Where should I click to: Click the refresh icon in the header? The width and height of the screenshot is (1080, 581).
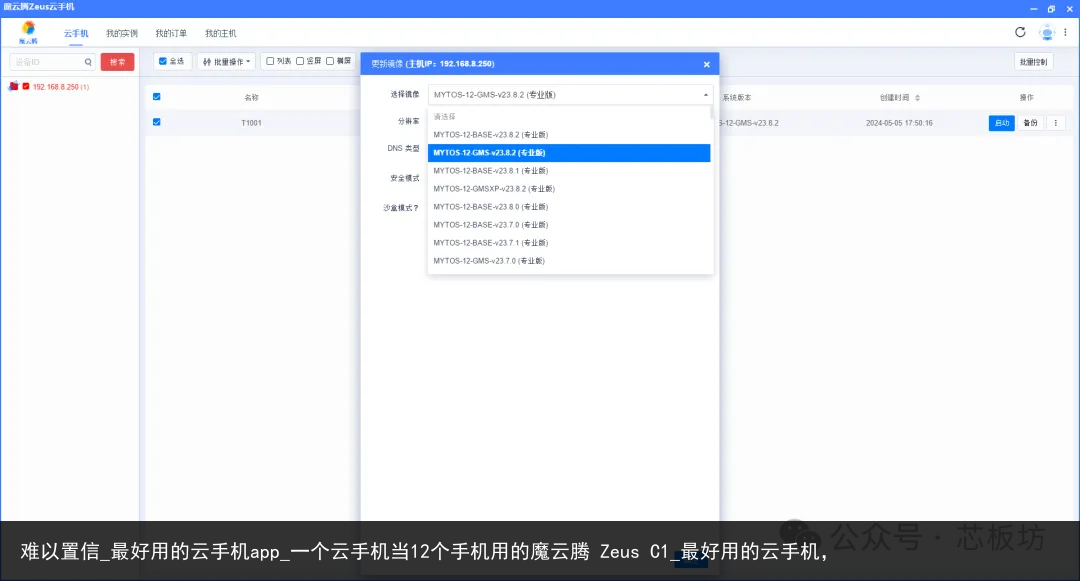coord(1020,32)
